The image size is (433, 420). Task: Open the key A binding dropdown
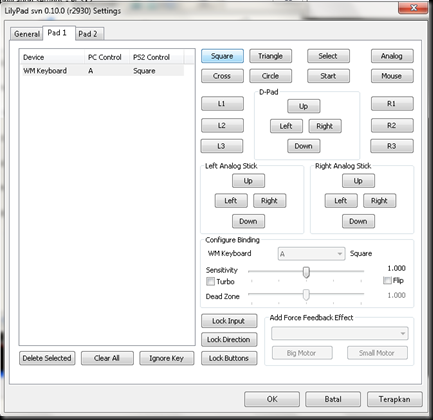(x=311, y=254)
